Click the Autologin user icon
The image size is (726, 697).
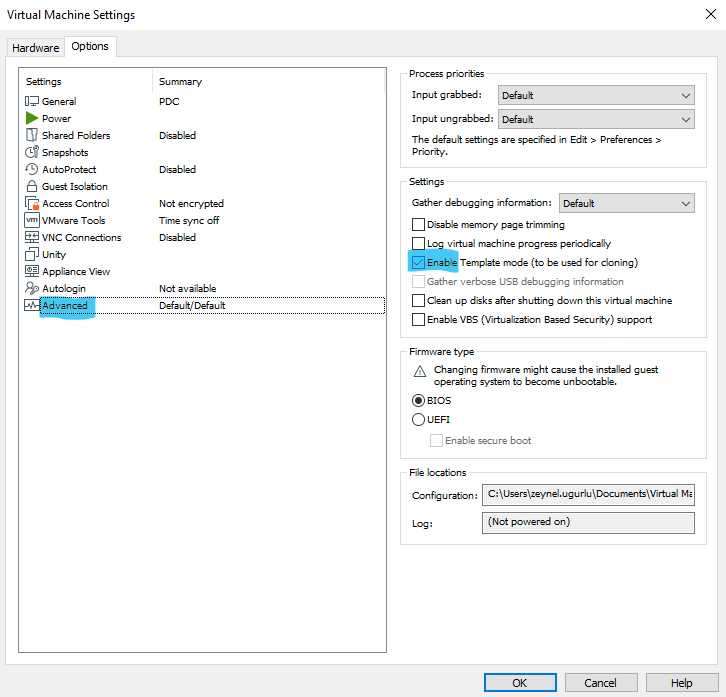point(31,288)
